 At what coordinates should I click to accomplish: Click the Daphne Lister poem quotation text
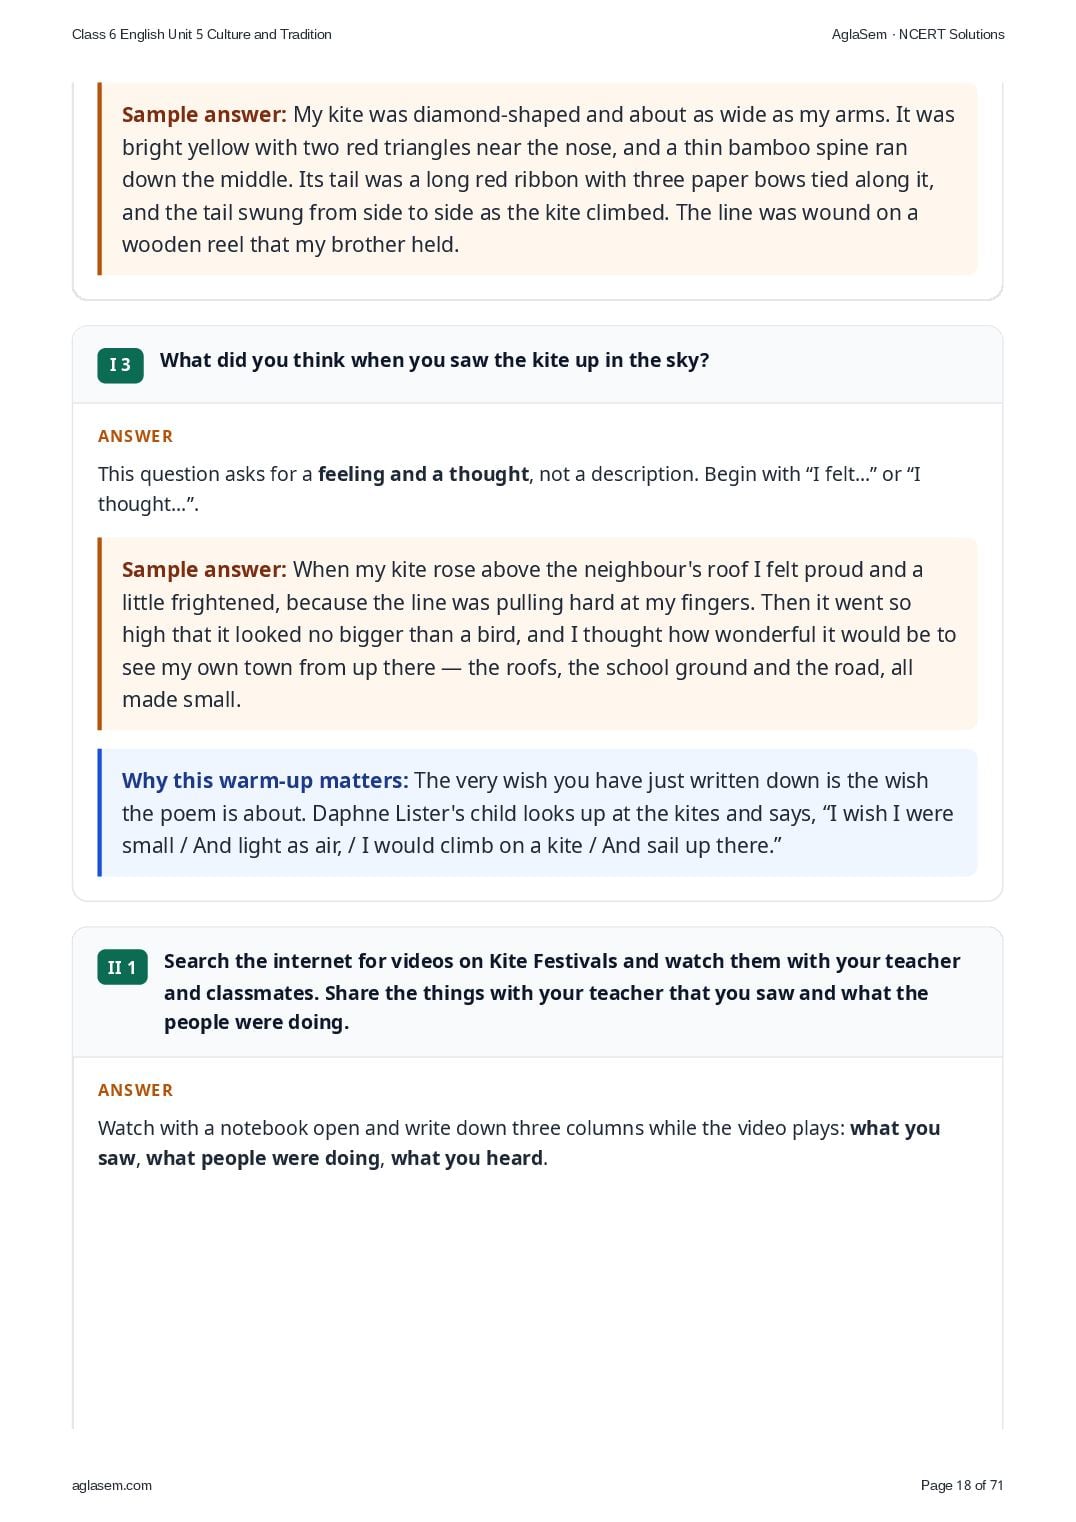pyautogui.click(x=537, y=830)
